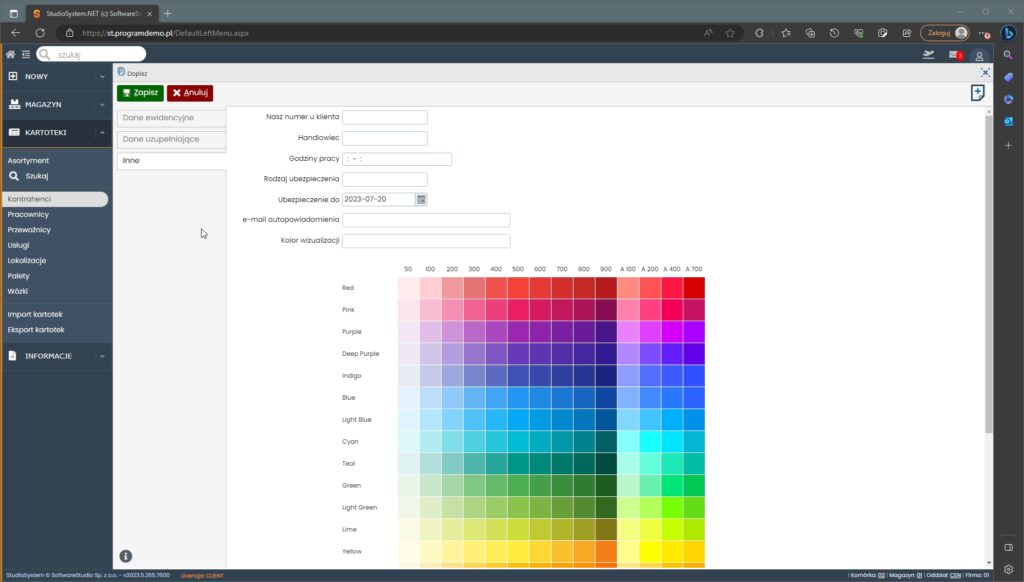
Task: Collapse the KARTOTEKI menu section
Action: [x=56, y=132]
